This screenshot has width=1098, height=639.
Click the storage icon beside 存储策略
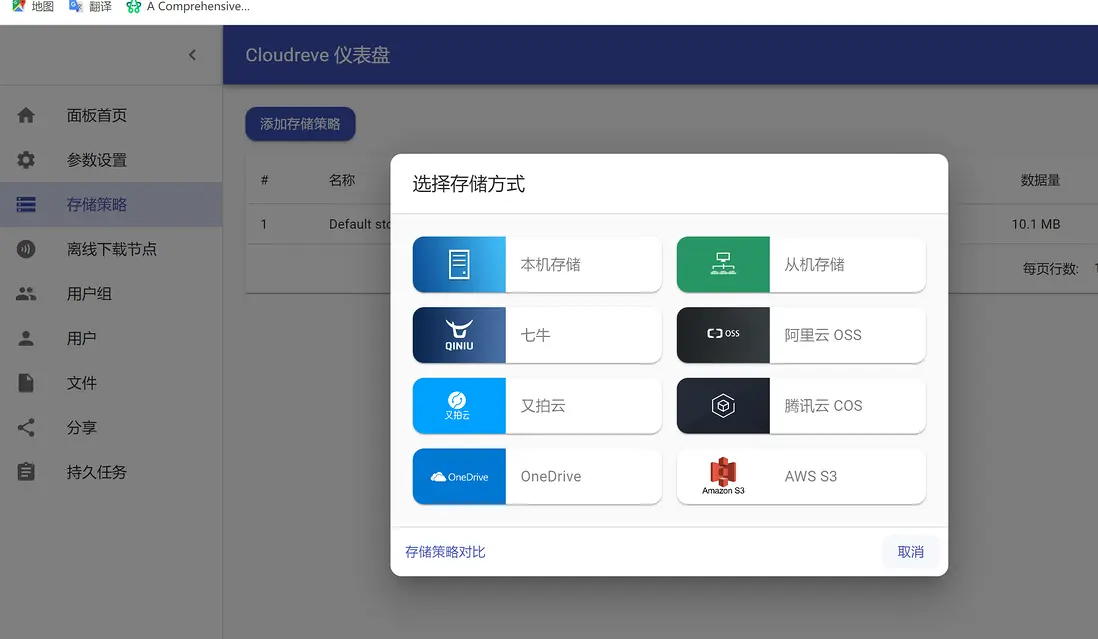point(26,204)
